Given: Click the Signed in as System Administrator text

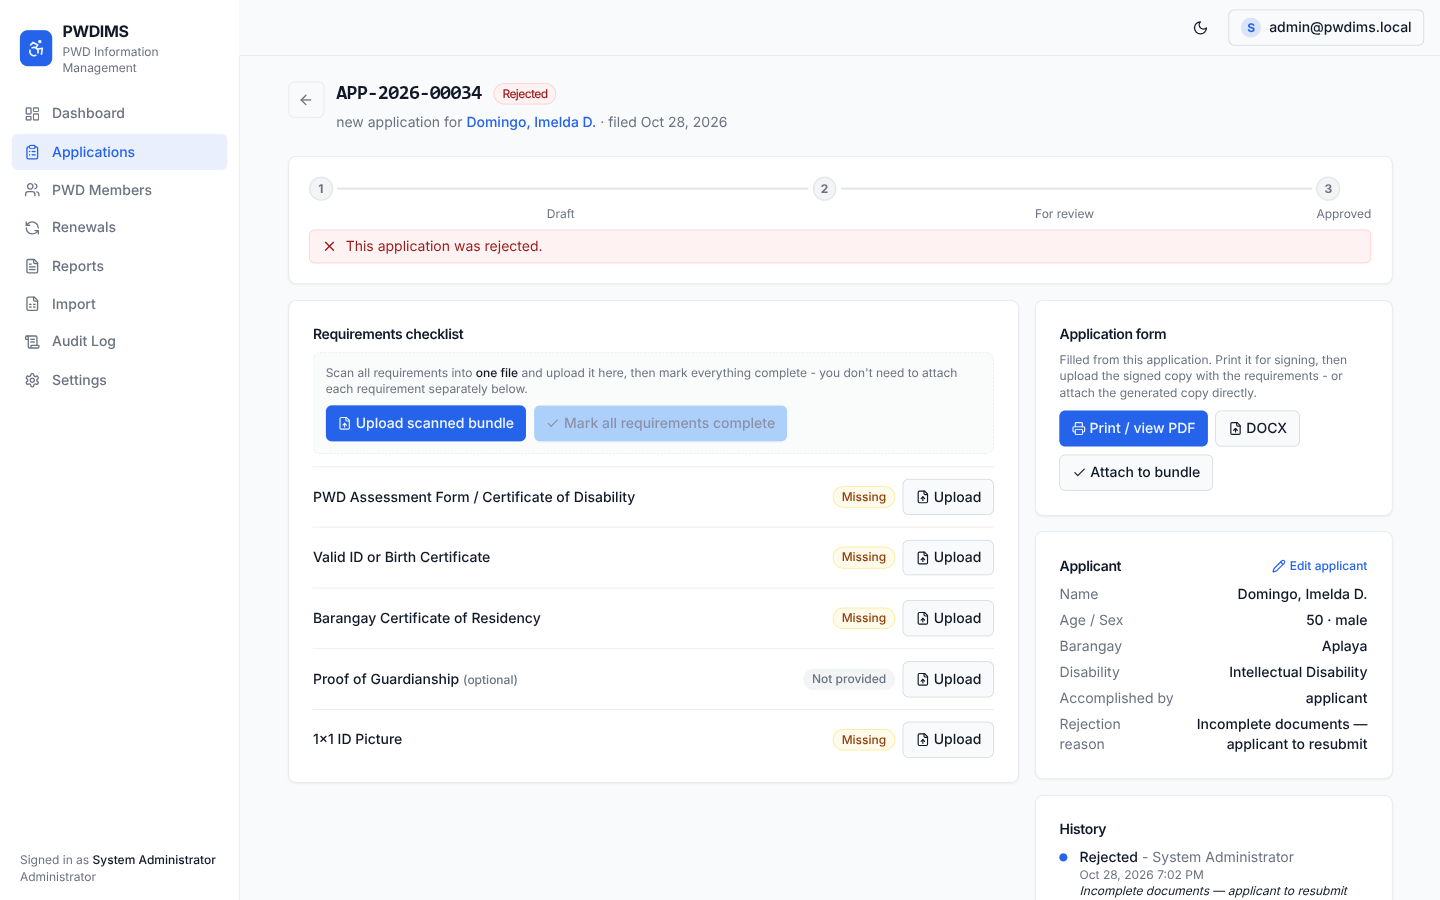Looking at the screenshot, I should pos(118,860).
